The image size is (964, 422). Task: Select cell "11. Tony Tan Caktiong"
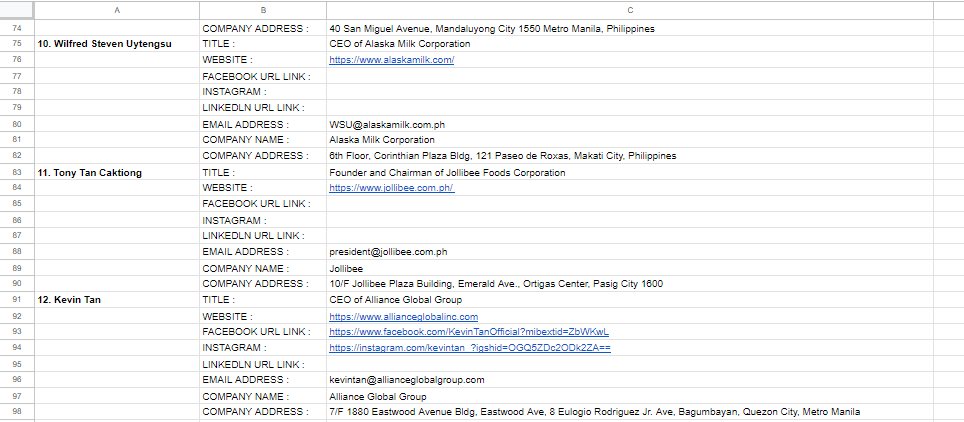(117, 172)
